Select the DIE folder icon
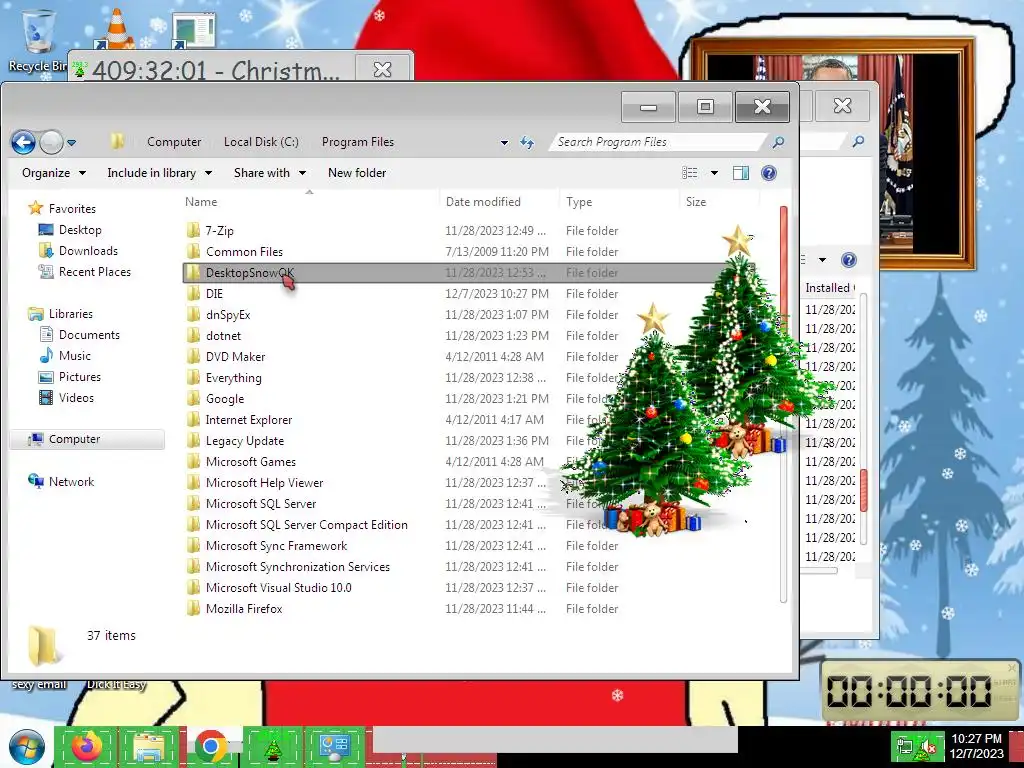The height and width of the screenshot is (768, 1024). 193,293
